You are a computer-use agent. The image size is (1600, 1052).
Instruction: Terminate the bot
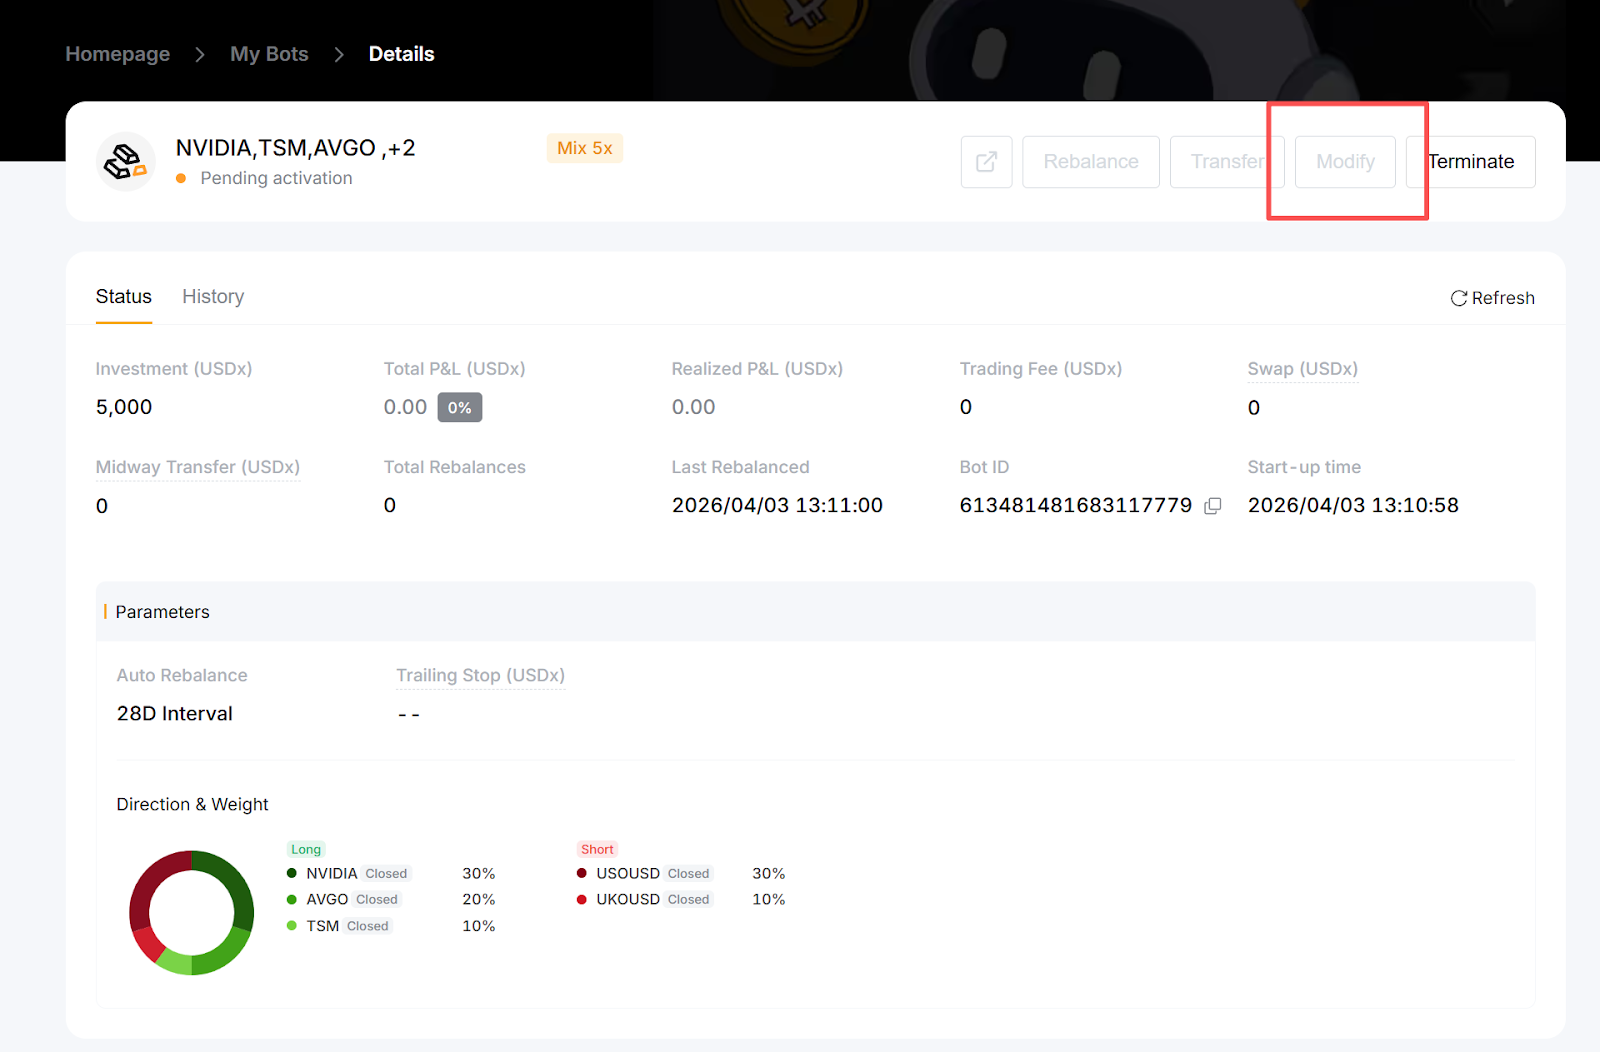click(x=1471, y=162)
